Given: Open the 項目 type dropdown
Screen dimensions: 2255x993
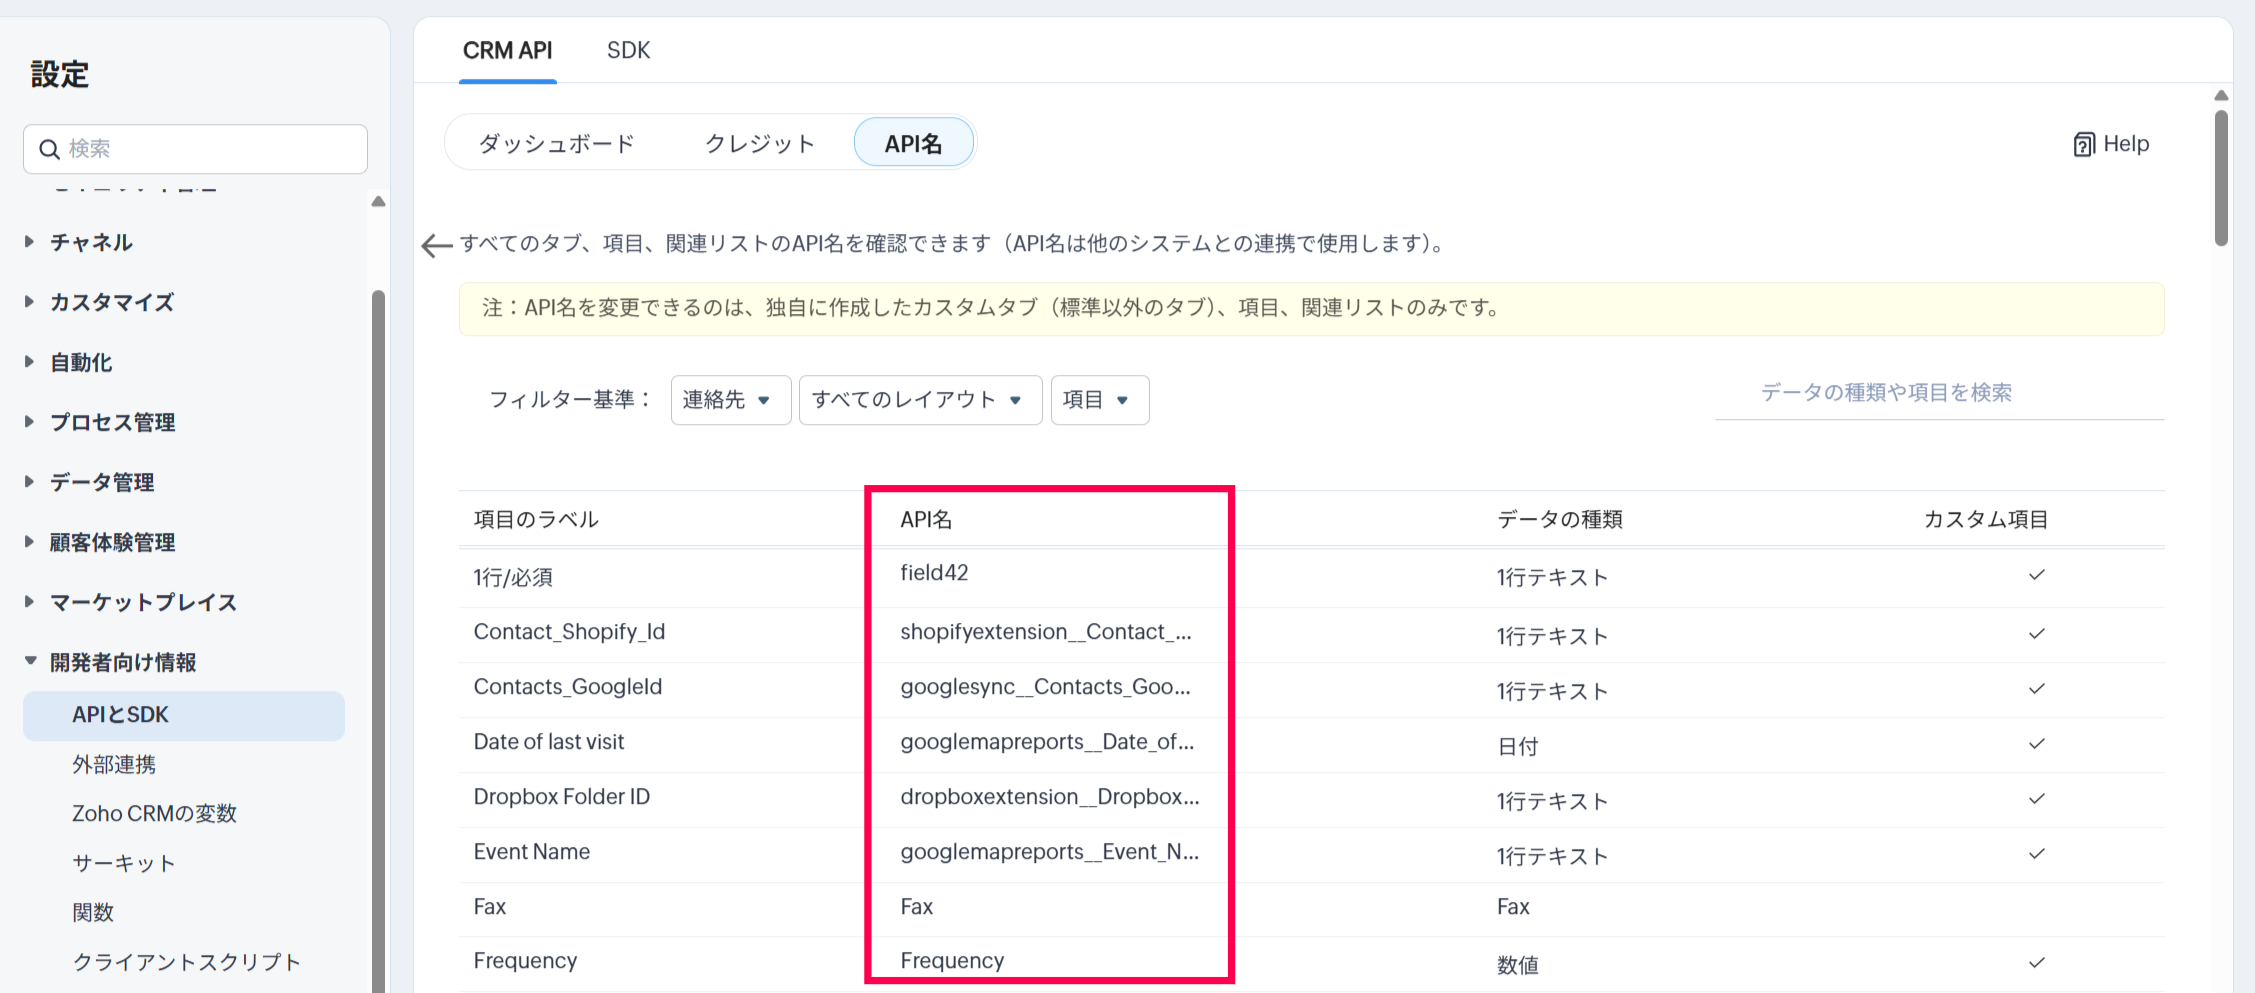Looking at the screenshot, I should pos(1099,400).
